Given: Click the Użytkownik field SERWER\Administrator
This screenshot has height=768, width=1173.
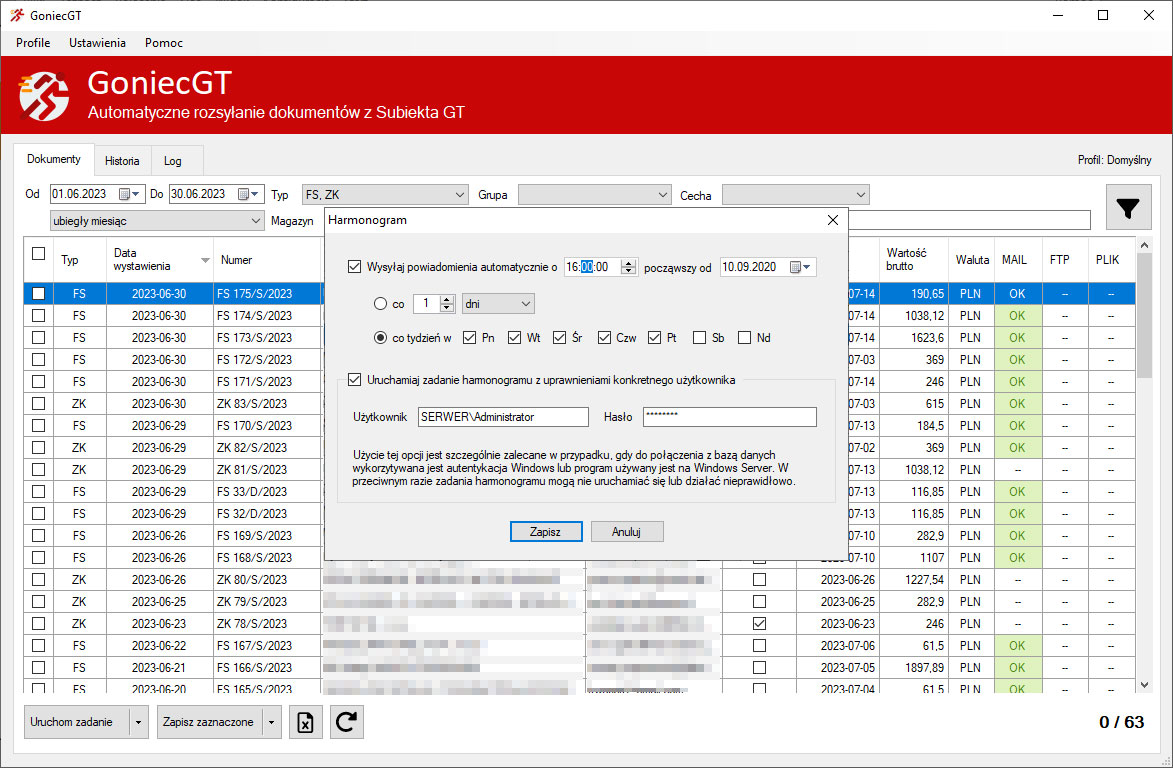Looking at the screenshot, I should [x=503, y=417].
